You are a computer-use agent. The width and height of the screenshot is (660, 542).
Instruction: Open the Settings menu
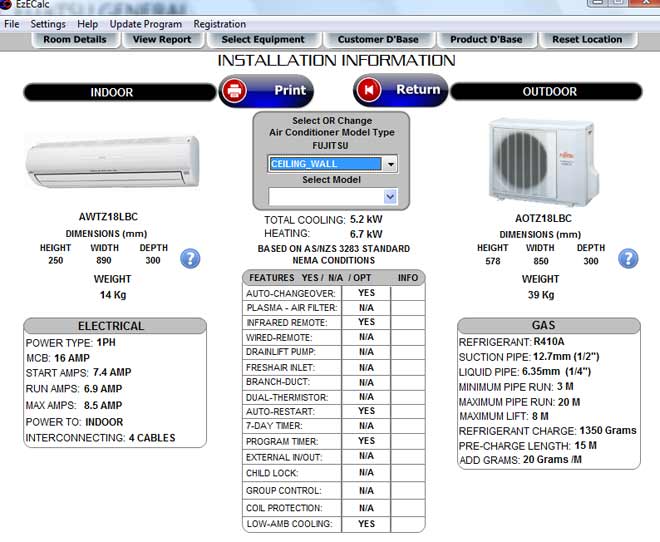[x=48, y=24]
